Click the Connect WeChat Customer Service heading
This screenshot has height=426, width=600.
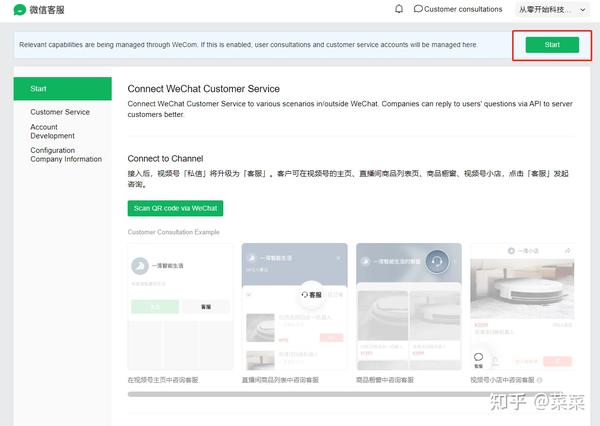pyautogui.click(x=204, y=89)
